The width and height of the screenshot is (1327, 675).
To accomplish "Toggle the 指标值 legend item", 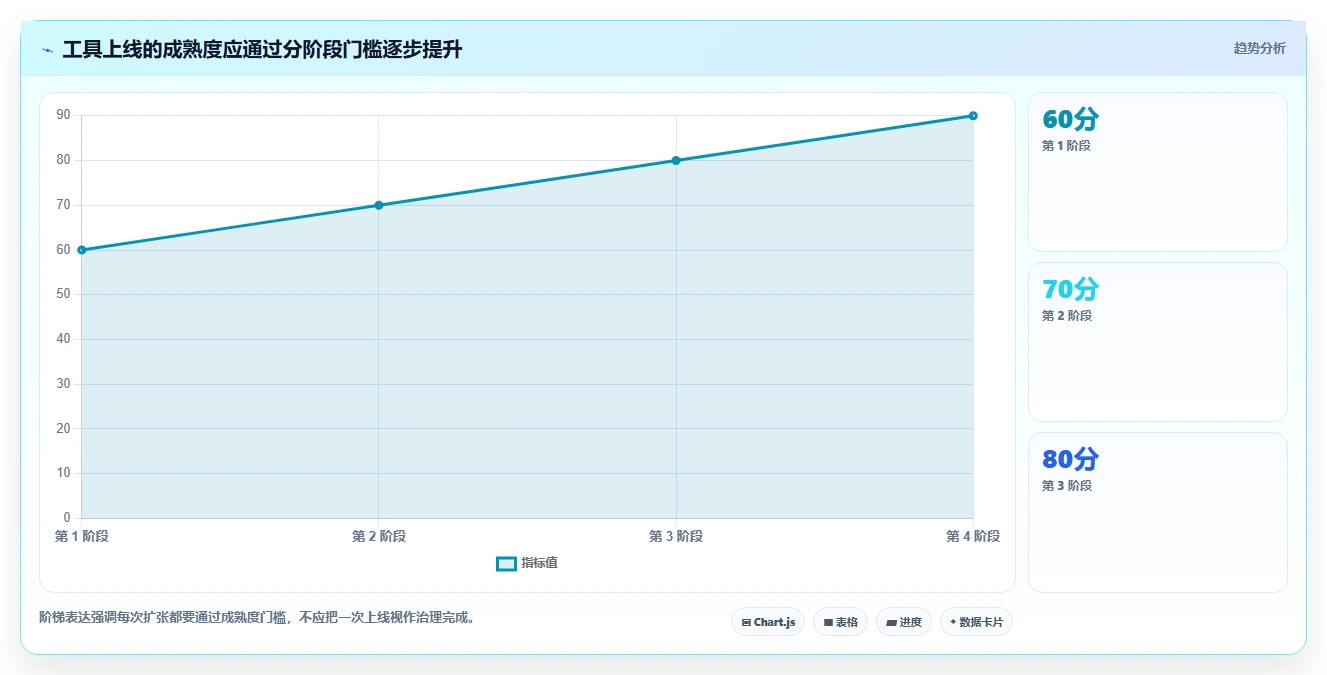I will pos(527,563).
